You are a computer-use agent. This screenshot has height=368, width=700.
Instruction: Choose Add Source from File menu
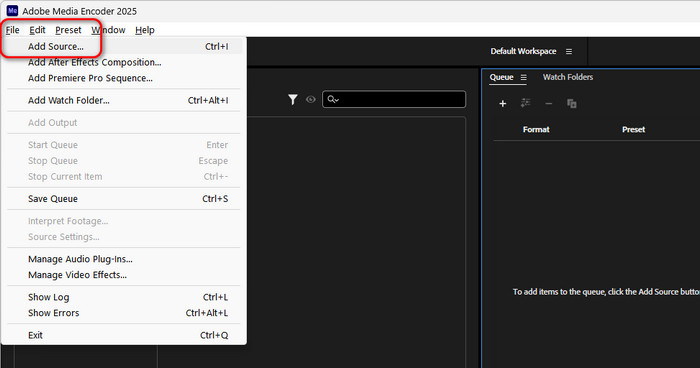(125, 46)
